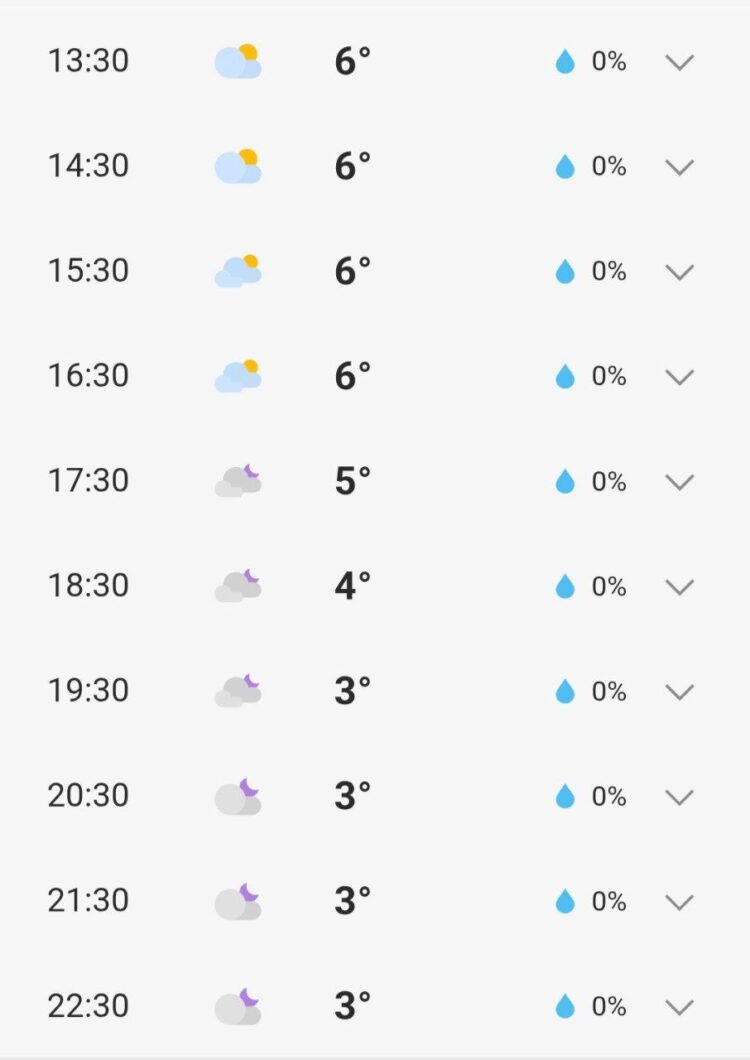
Task: Expand the 13:30 forecast details
Action: click(x=680, y=62)
